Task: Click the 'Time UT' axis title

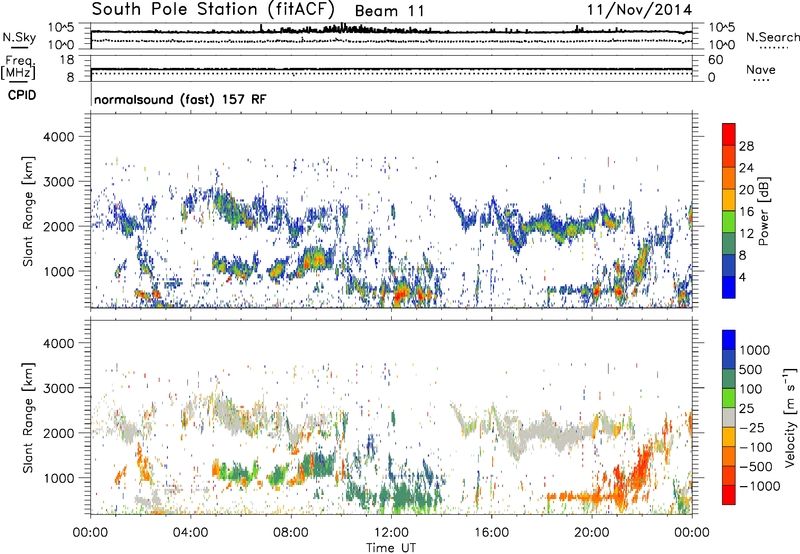Action: (x=391, y=548)
